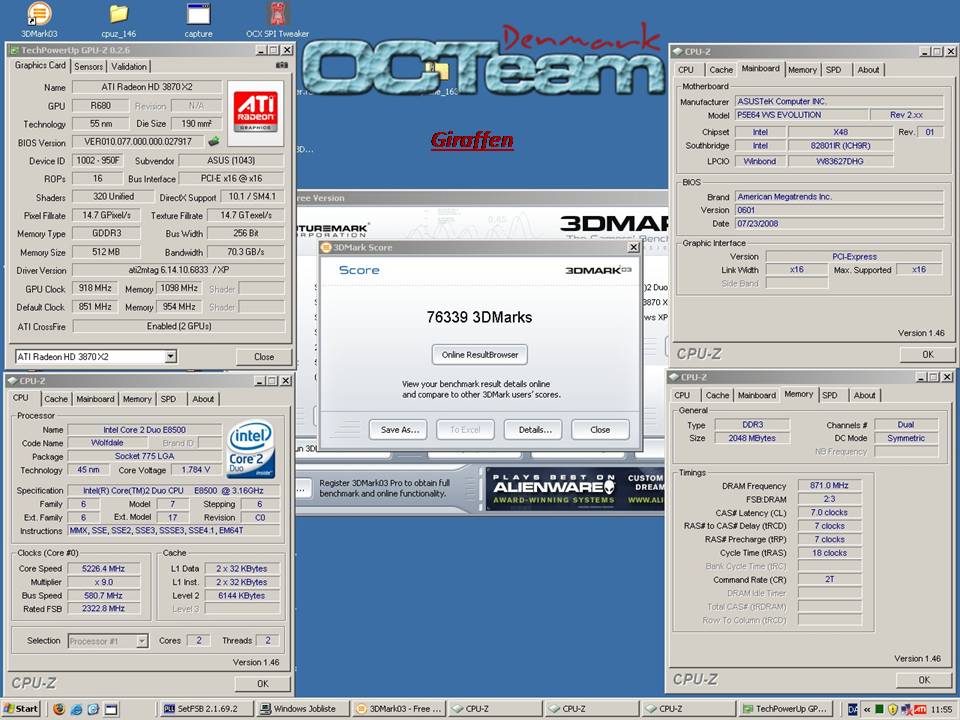Open Memory tab in CPU-Z processor window
960x720 pixels.
pyautogui.click(x=137, y=399)
